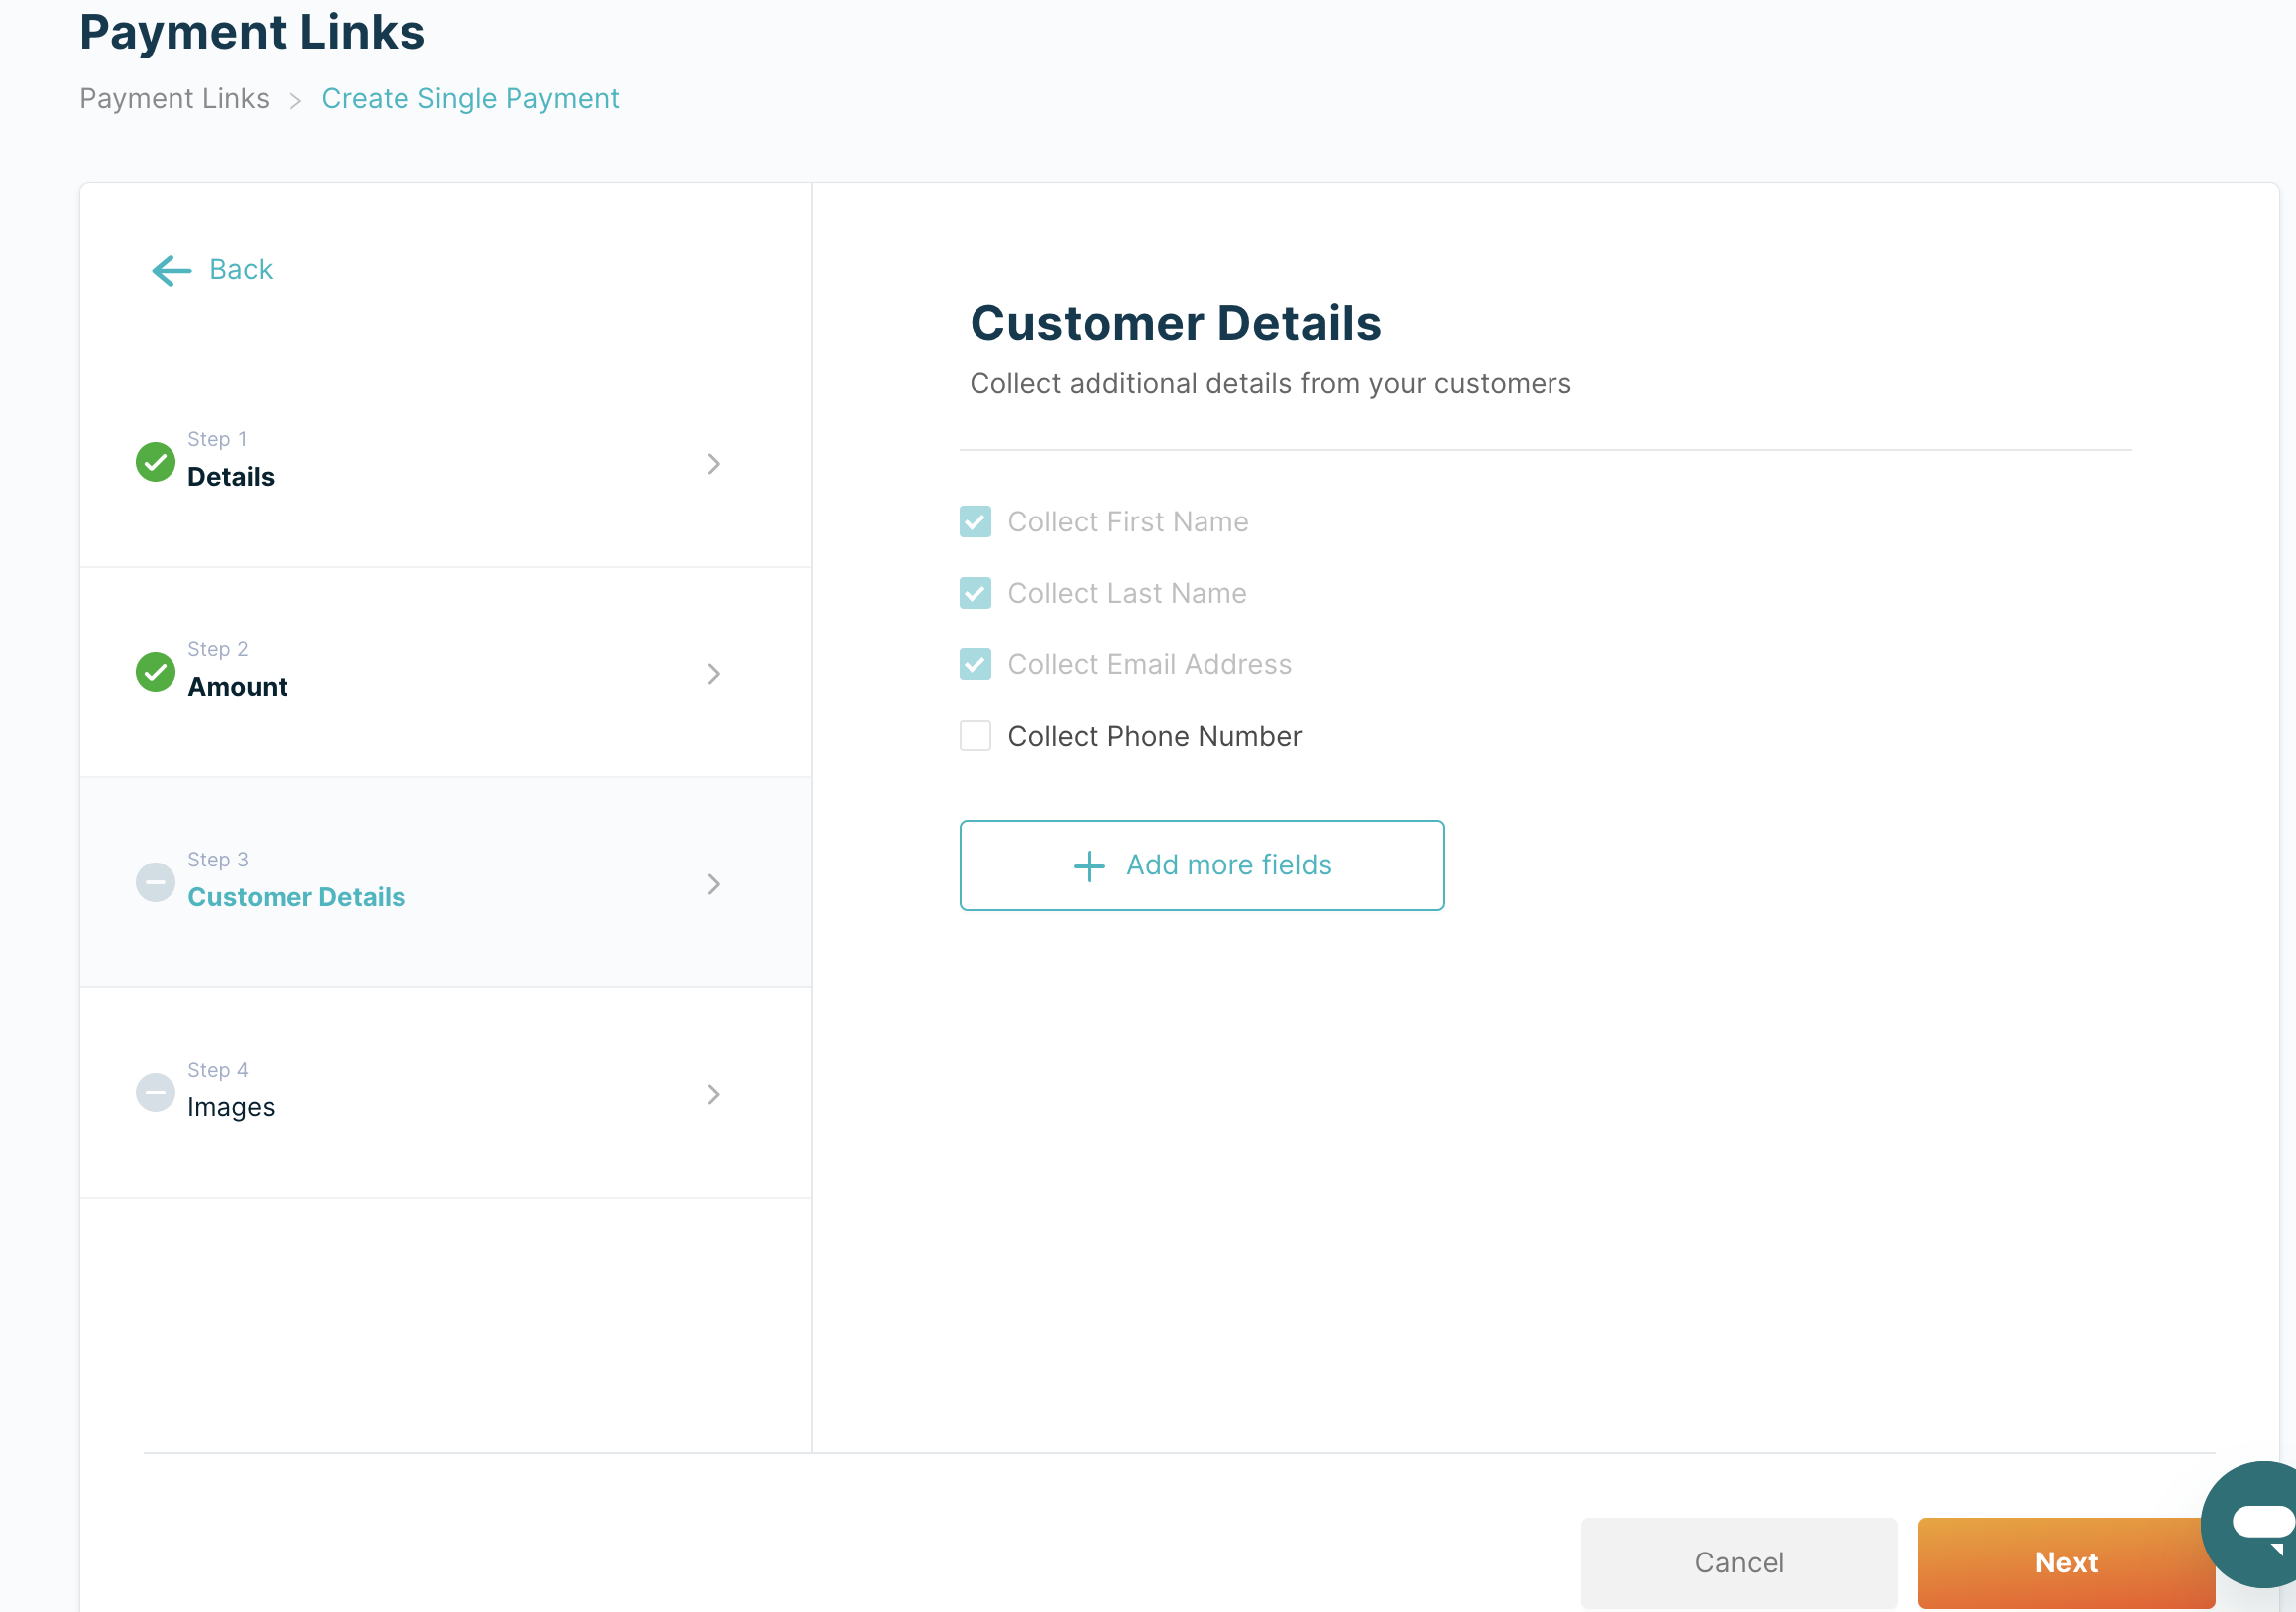The image size is (2296, 1612).
Task: Click the Cancel button
Action: click(1738, 1562)
